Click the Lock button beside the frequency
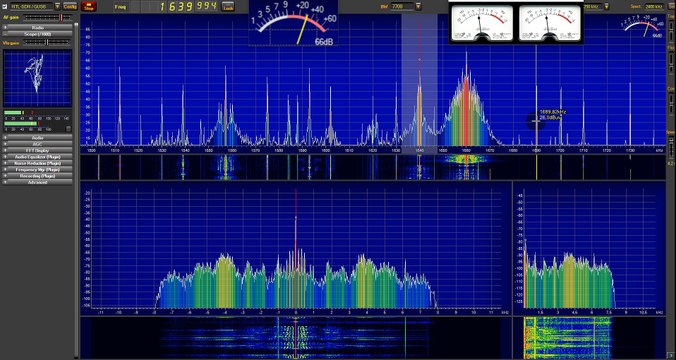This screenshot has height=360, width=676. point(228,6)
